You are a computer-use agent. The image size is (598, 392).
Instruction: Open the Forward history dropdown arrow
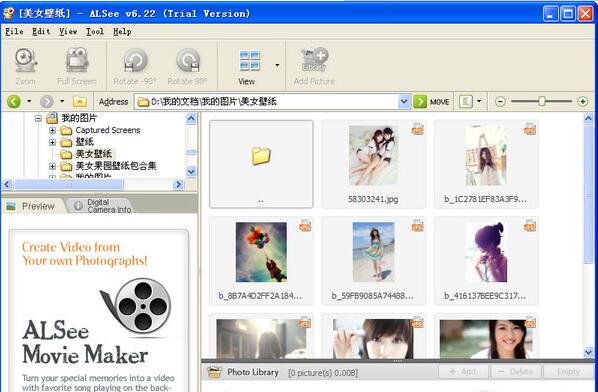tap(62, 101)
